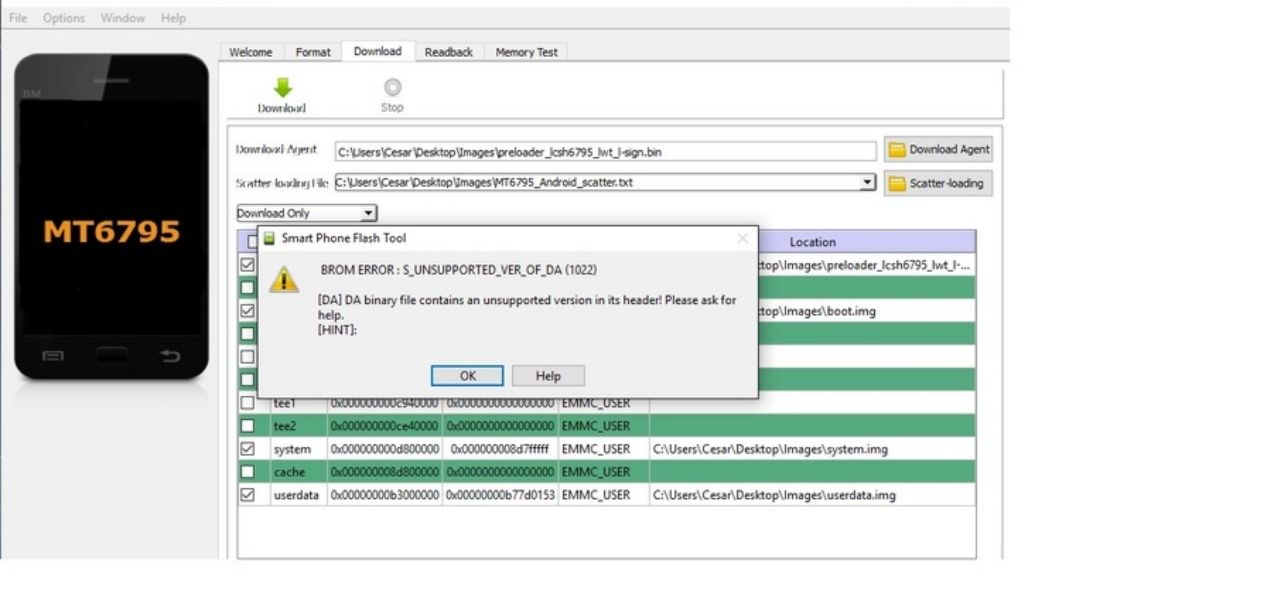Image resolution: width=1274 pixels, height=597 pixels.
Task: Uncheck the userdata partition checkbox
Action: point(247,495)
